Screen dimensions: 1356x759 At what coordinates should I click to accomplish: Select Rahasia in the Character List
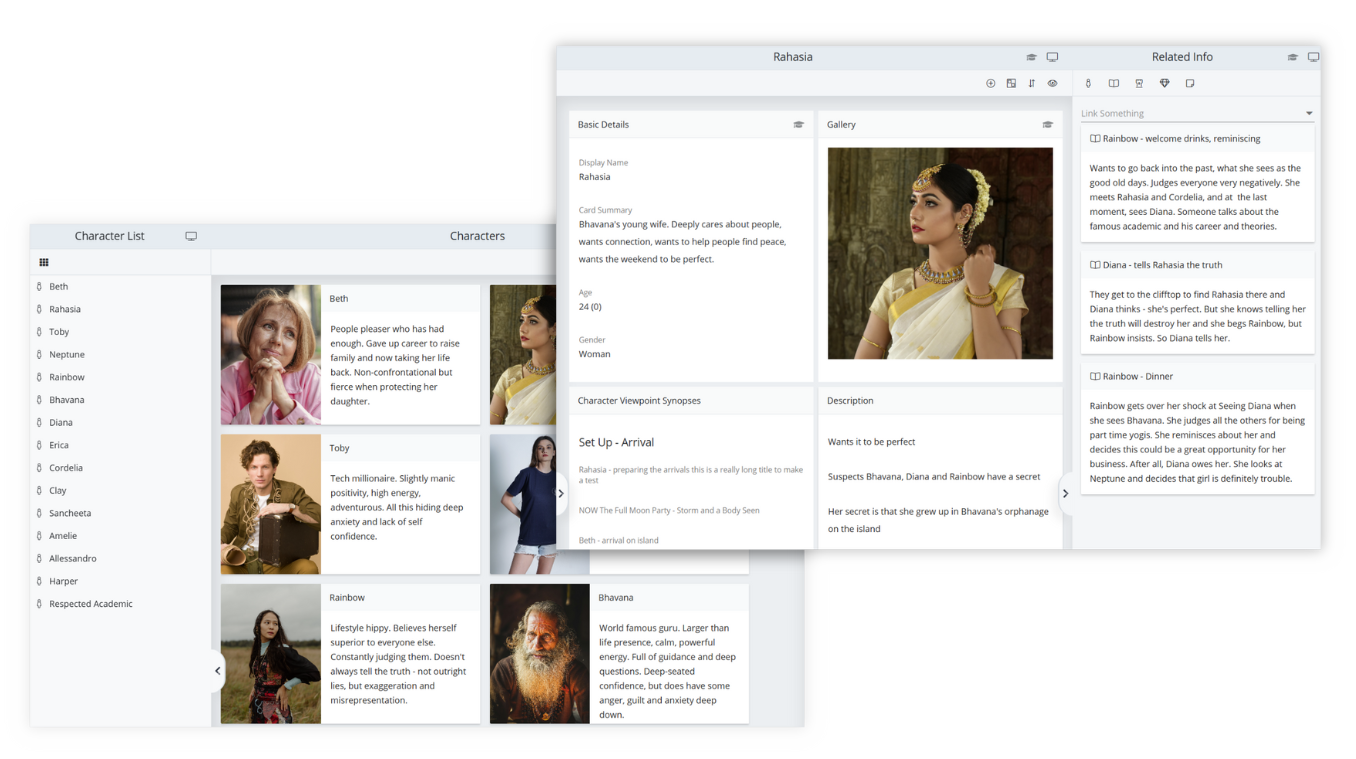65,309
